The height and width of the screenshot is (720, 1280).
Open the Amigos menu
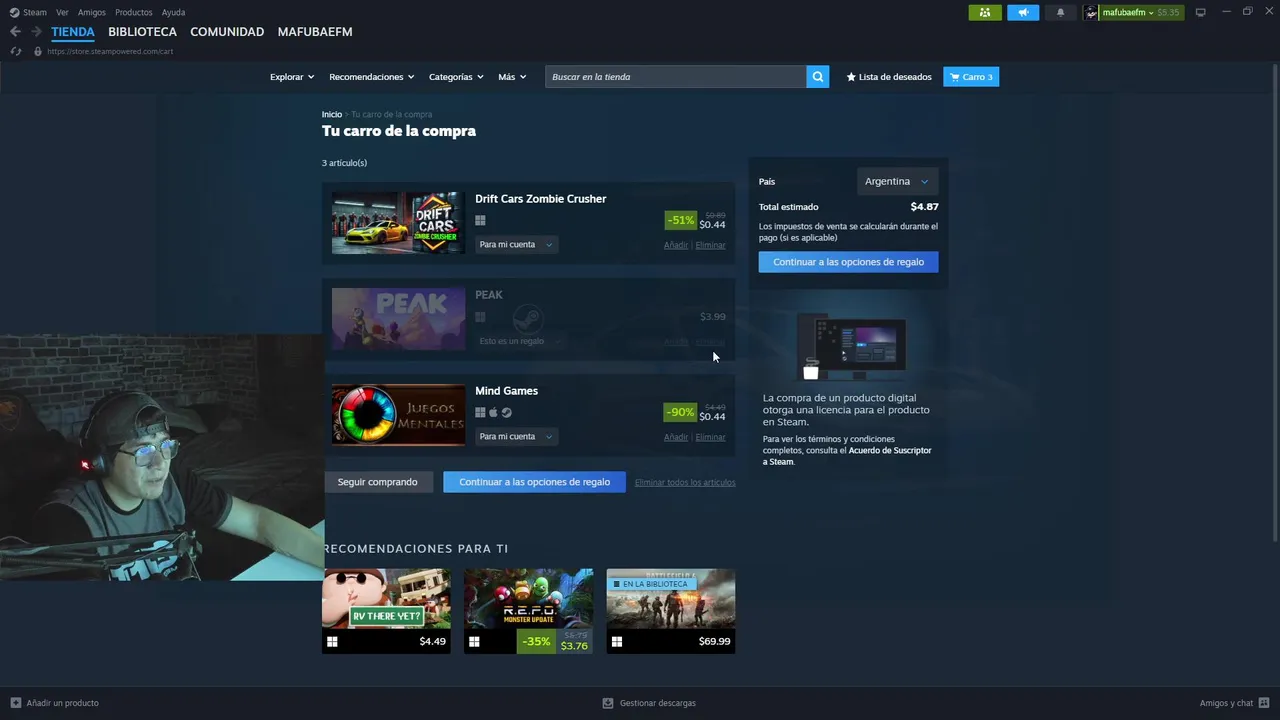92,12
